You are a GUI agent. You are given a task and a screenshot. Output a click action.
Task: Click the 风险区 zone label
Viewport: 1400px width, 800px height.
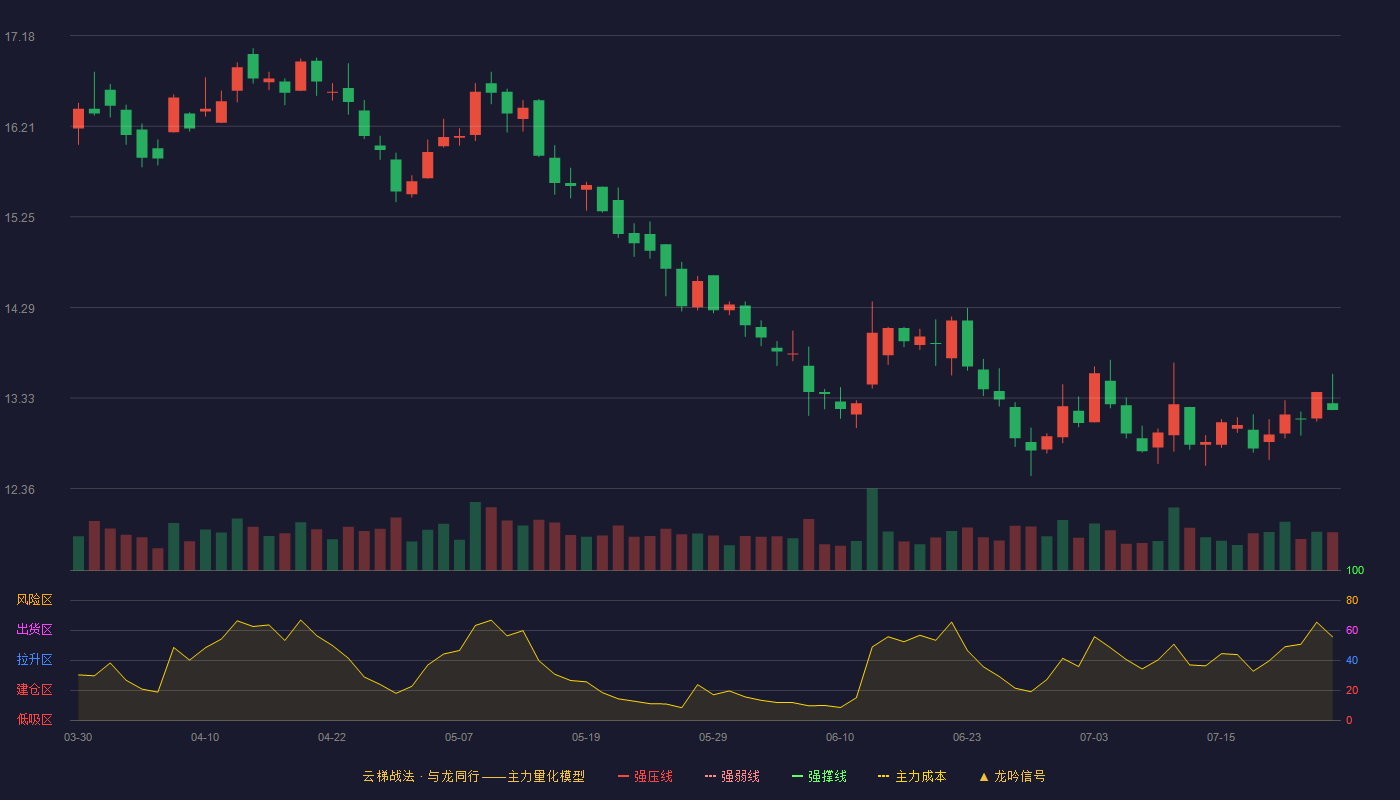(x=34, y=600)
